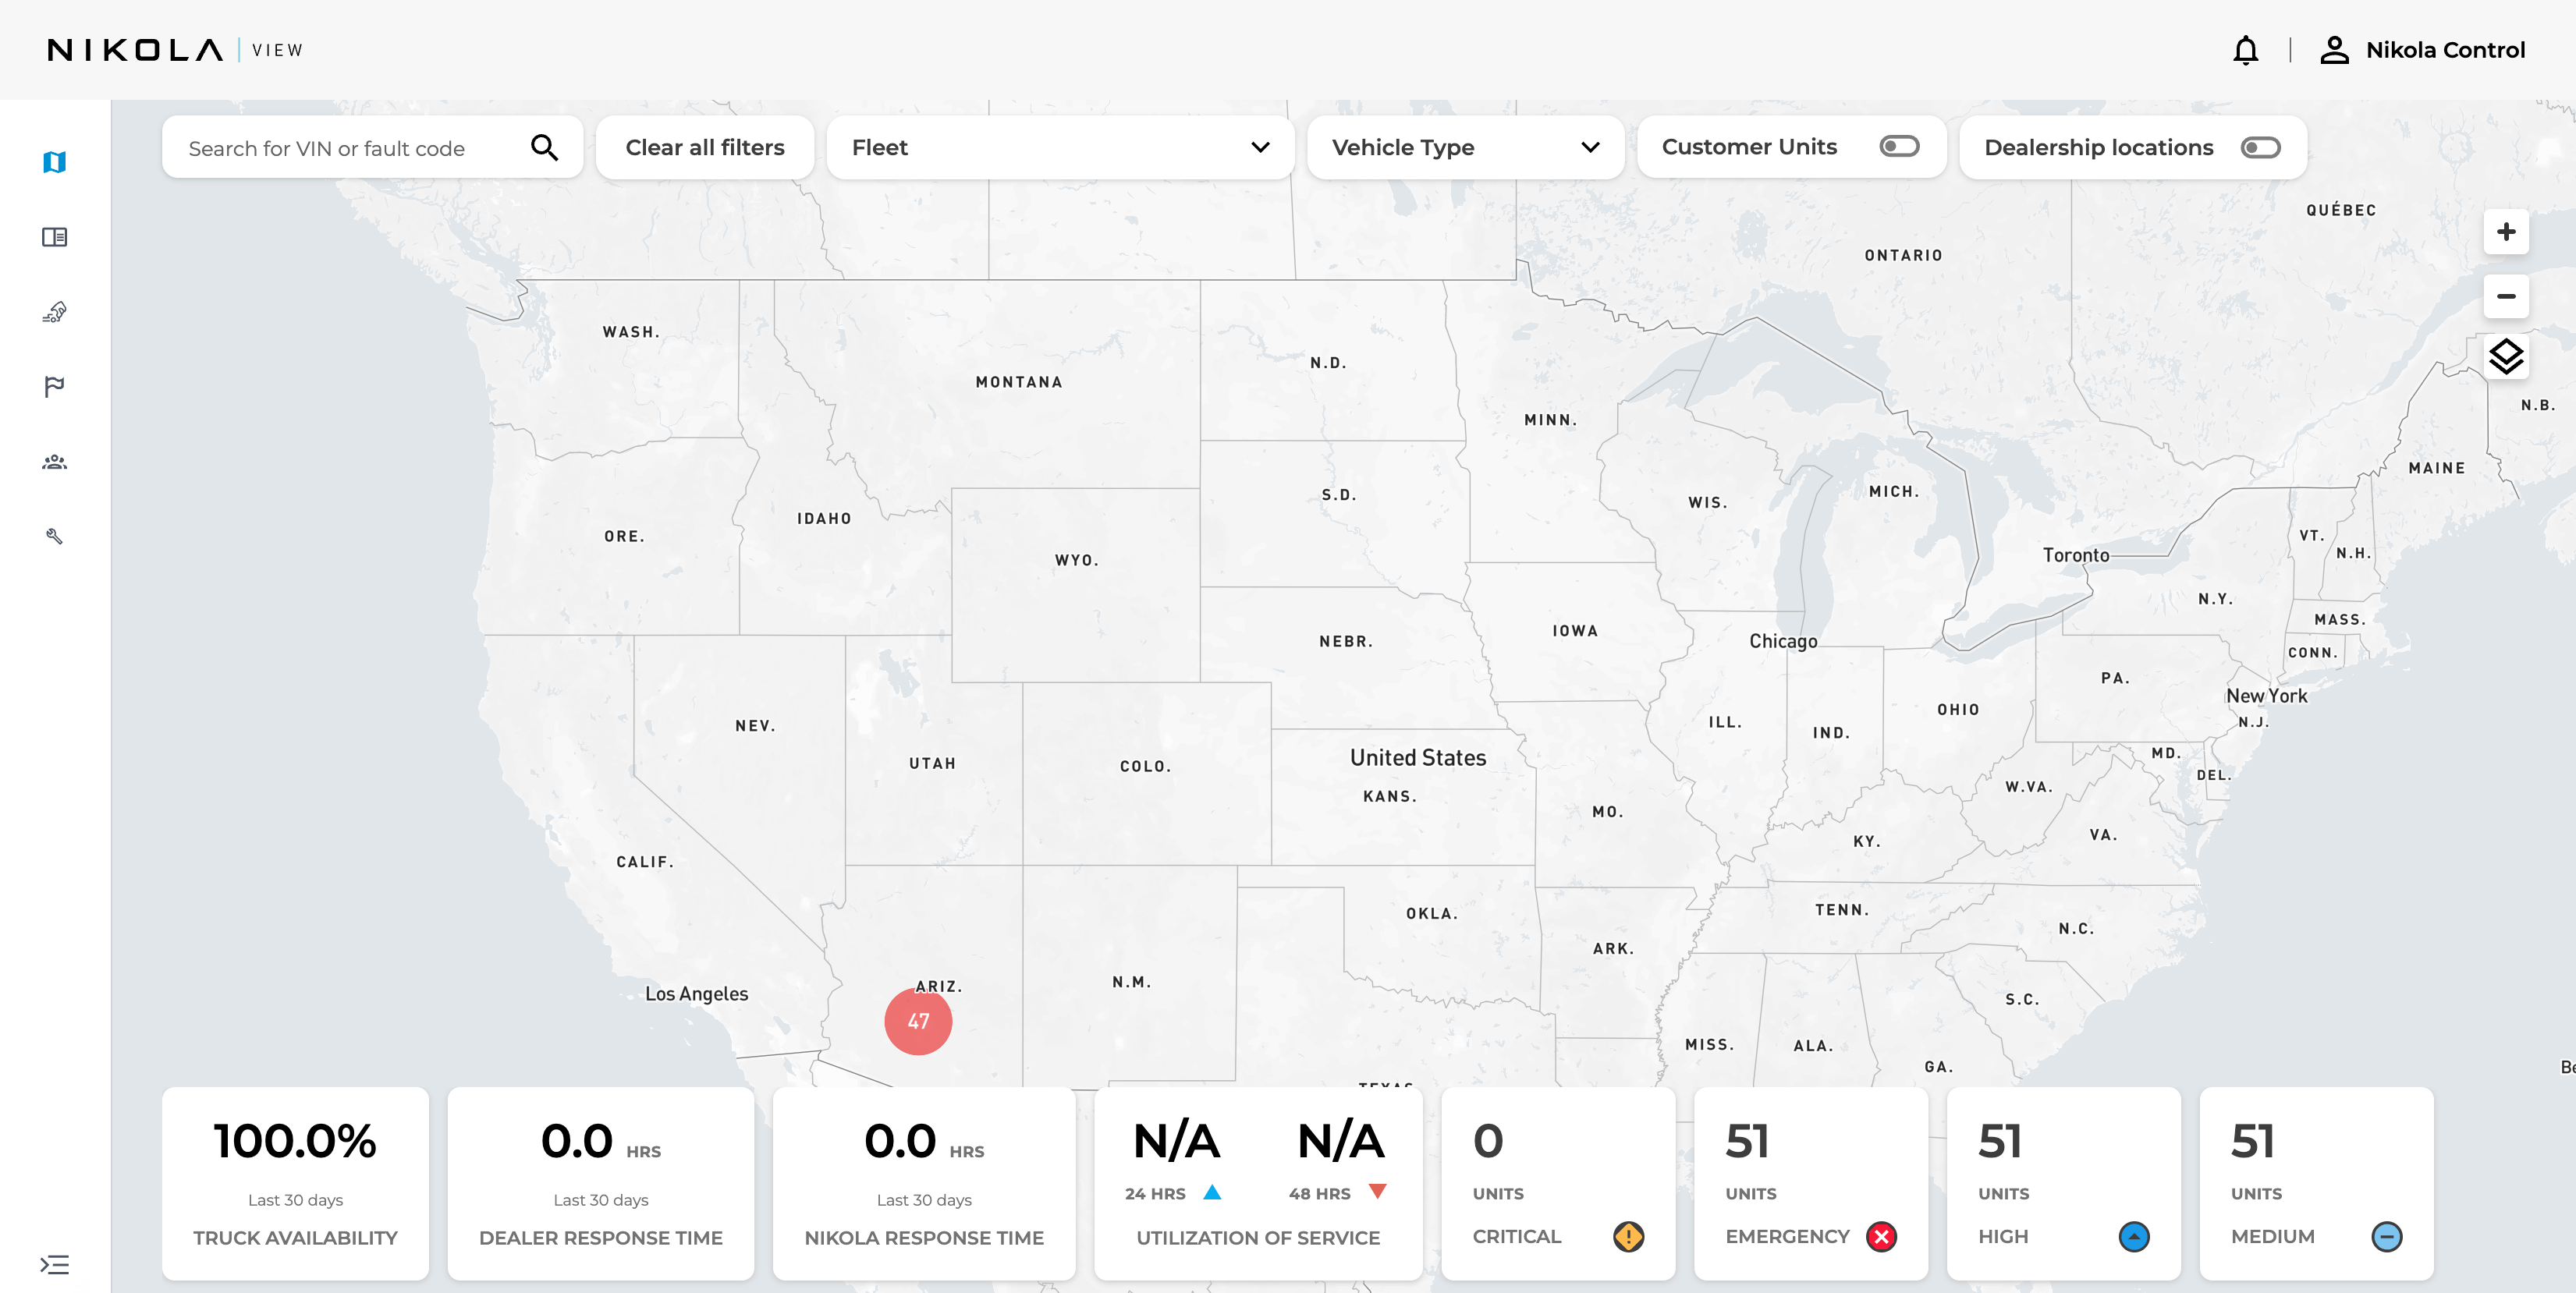
Task: Click the New York city label
Action: 2266,696
